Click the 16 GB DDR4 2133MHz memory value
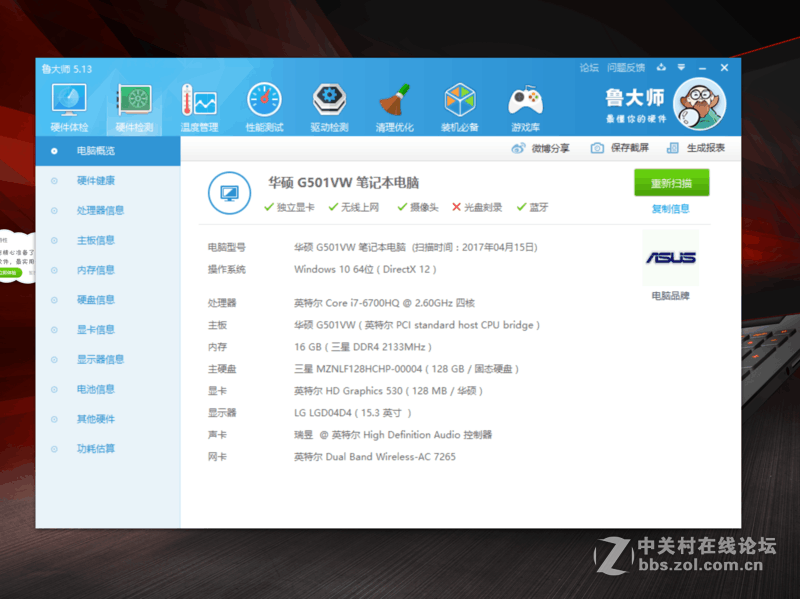 tap(363, 347)
